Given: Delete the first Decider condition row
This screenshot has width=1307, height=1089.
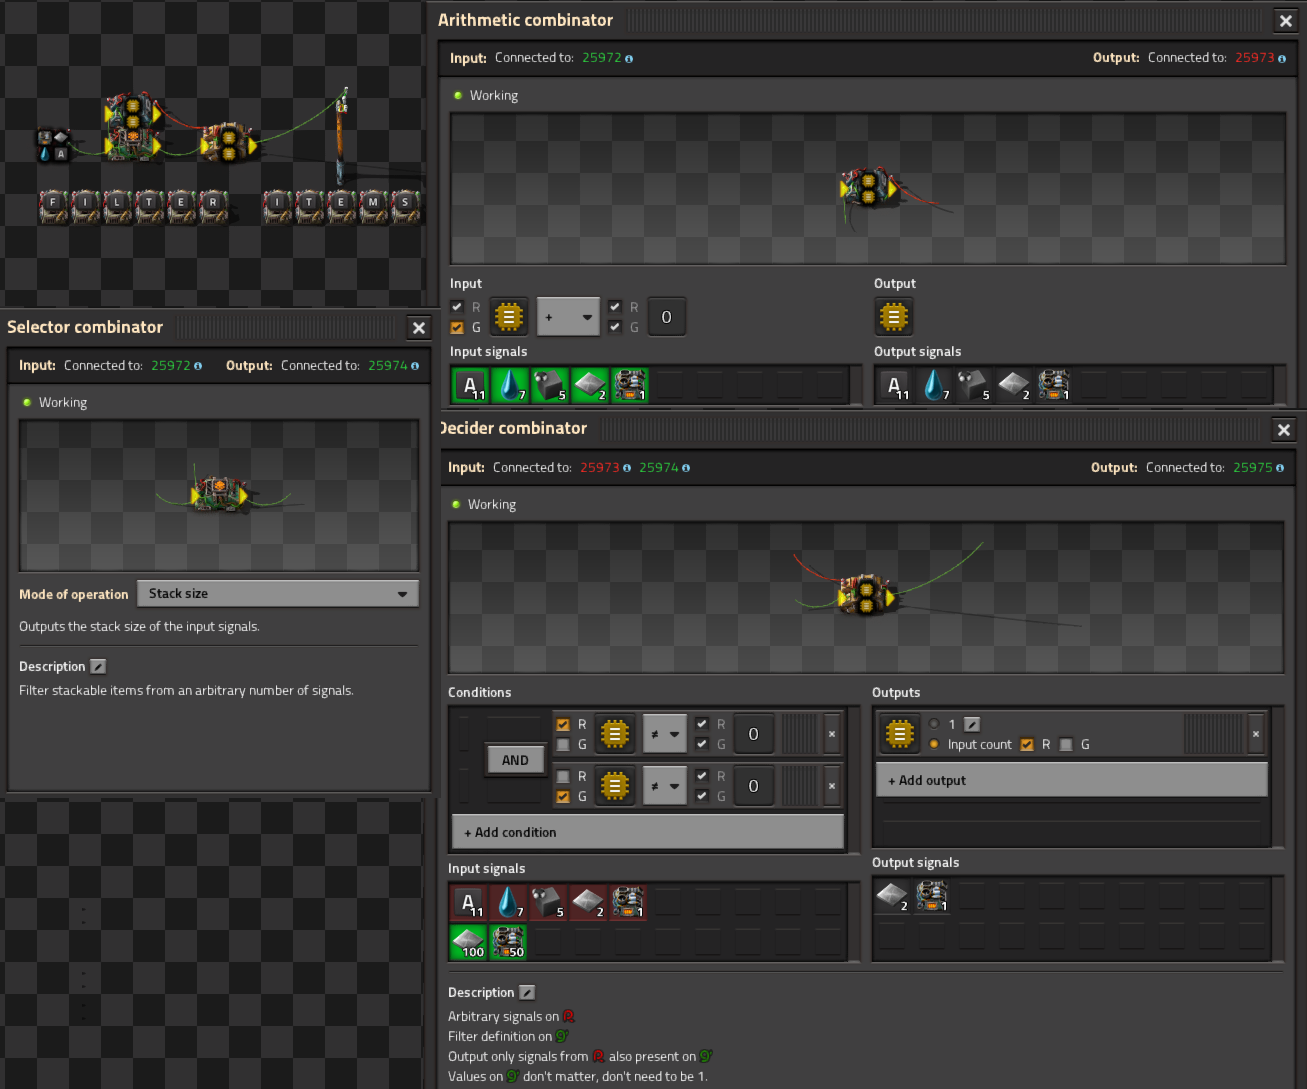Looking at the screenshot, I should point(832,734).
